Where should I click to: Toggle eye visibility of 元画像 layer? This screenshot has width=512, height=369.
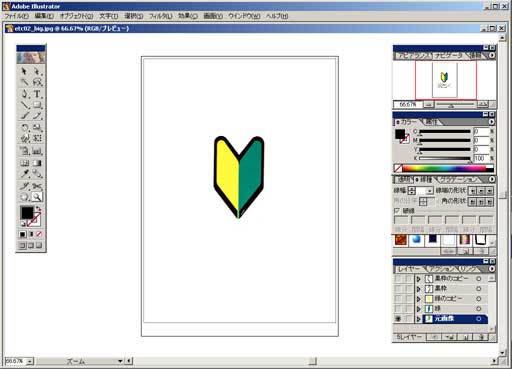(397, 319)
